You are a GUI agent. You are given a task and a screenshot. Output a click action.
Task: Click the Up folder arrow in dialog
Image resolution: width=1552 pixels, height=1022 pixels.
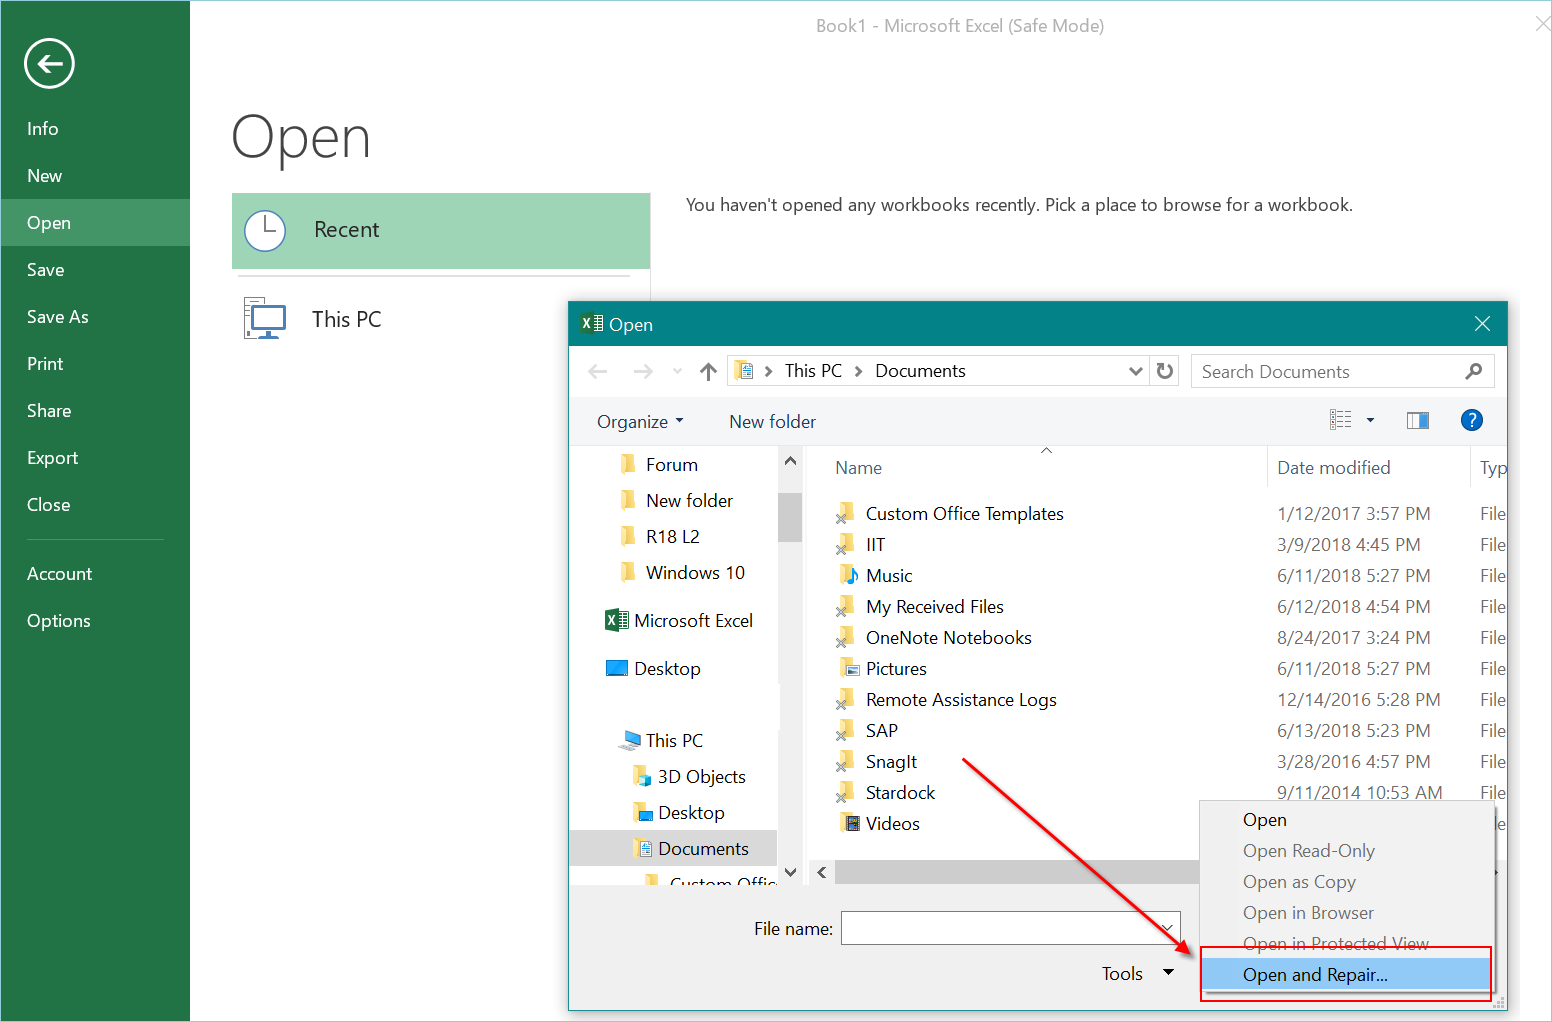[x=708, y=372]
